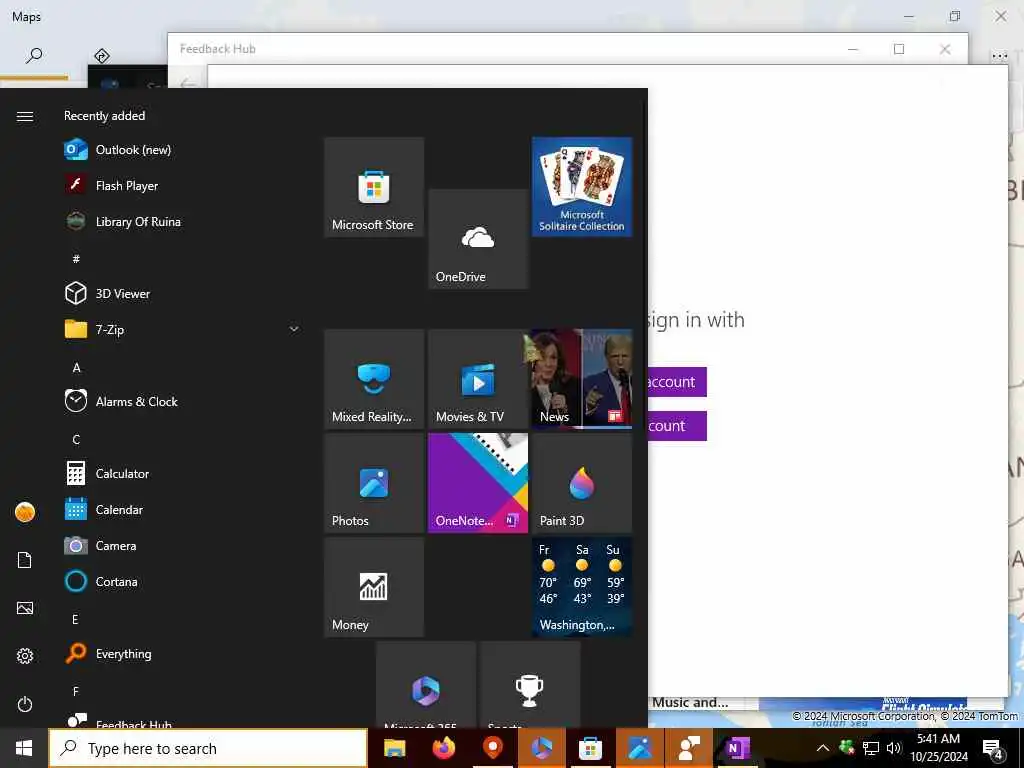Open network status tray icon

click(871, 748)
